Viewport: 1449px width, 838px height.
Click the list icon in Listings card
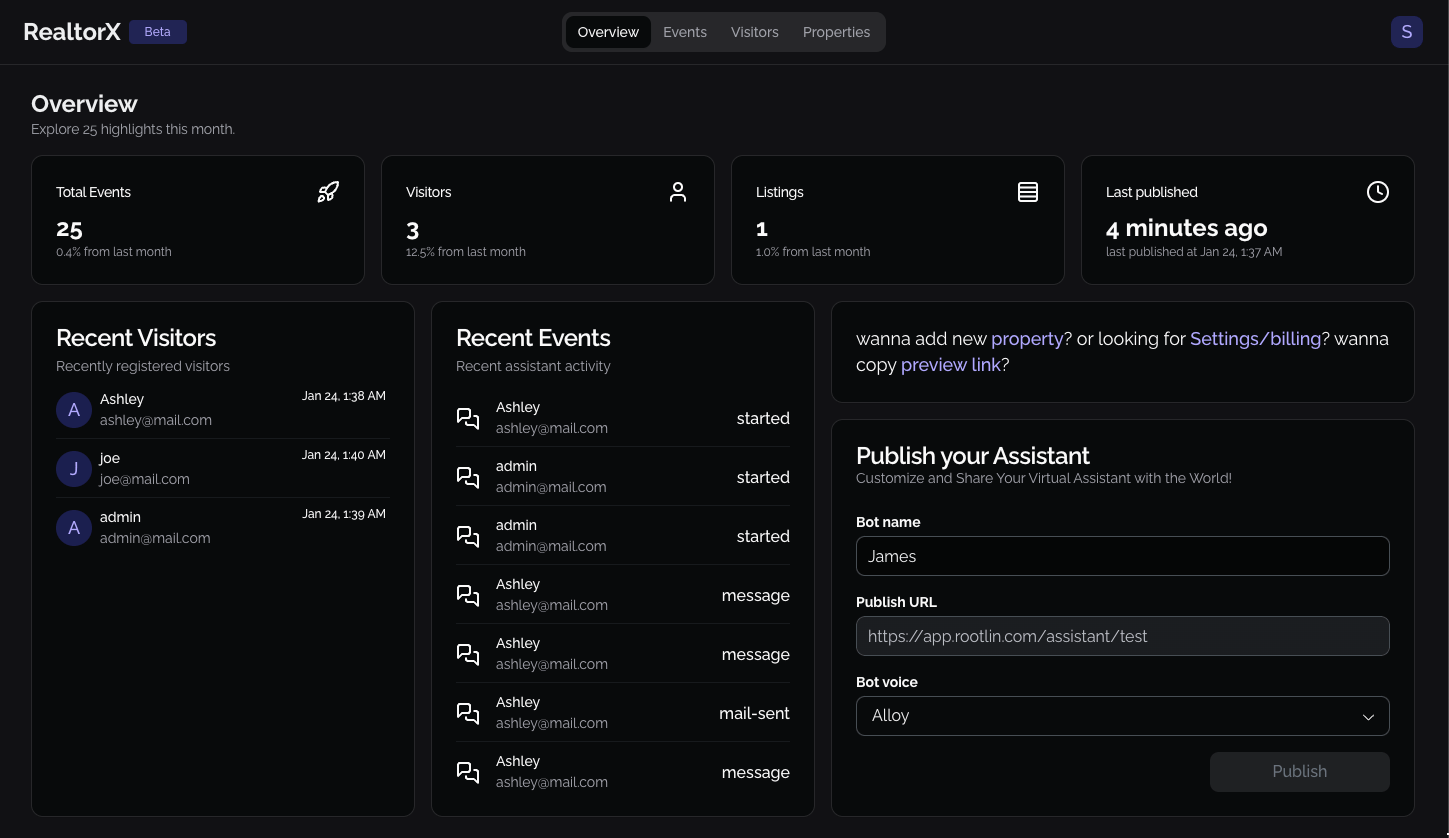[1028, 192]
